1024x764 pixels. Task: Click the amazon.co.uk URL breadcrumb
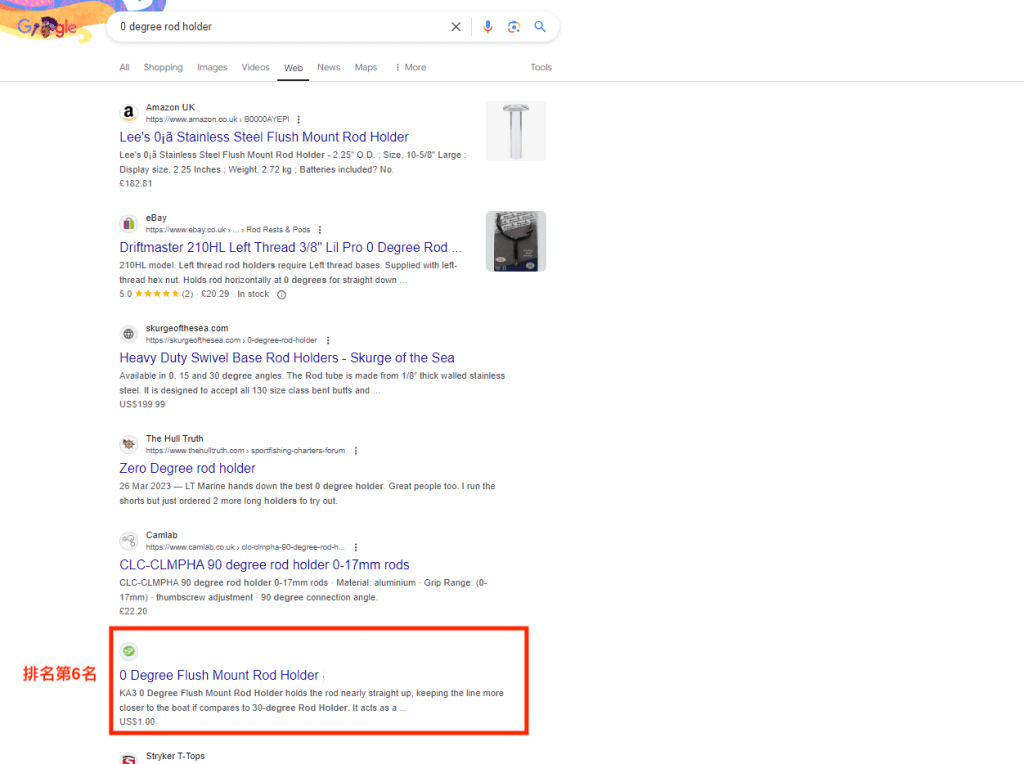[217, 119]
